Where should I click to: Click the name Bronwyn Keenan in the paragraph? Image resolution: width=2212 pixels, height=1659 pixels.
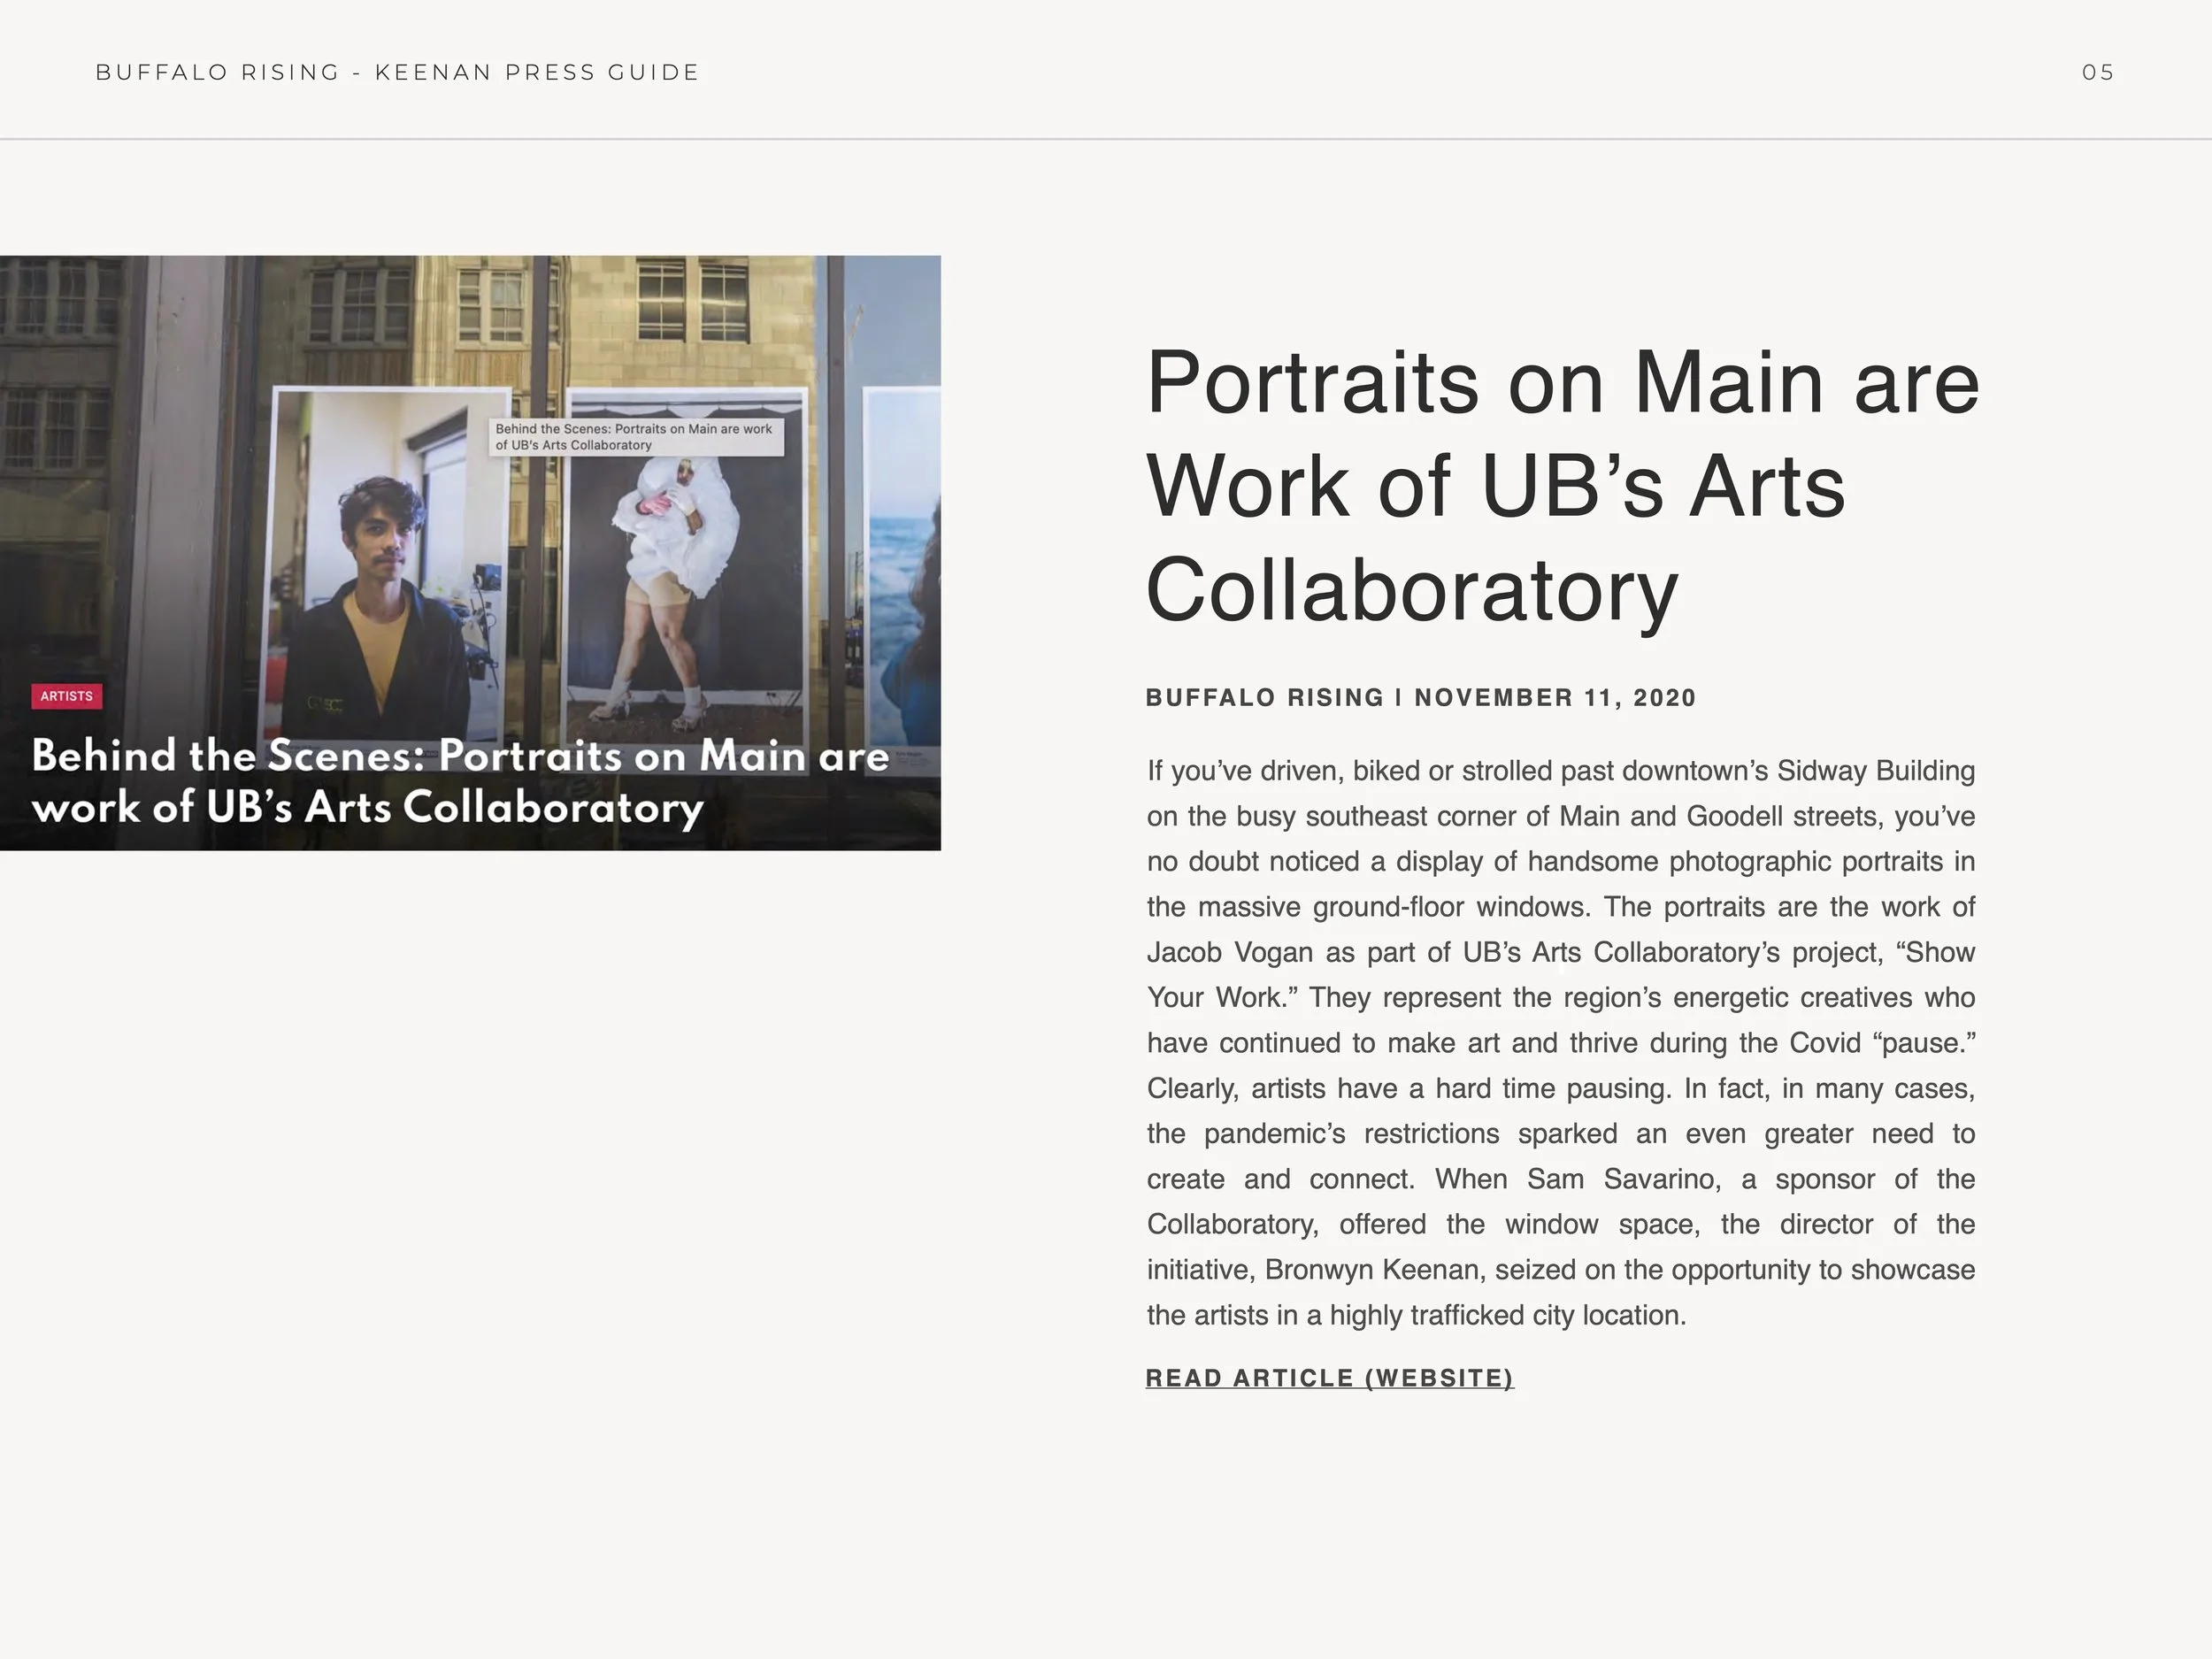1374,1270
